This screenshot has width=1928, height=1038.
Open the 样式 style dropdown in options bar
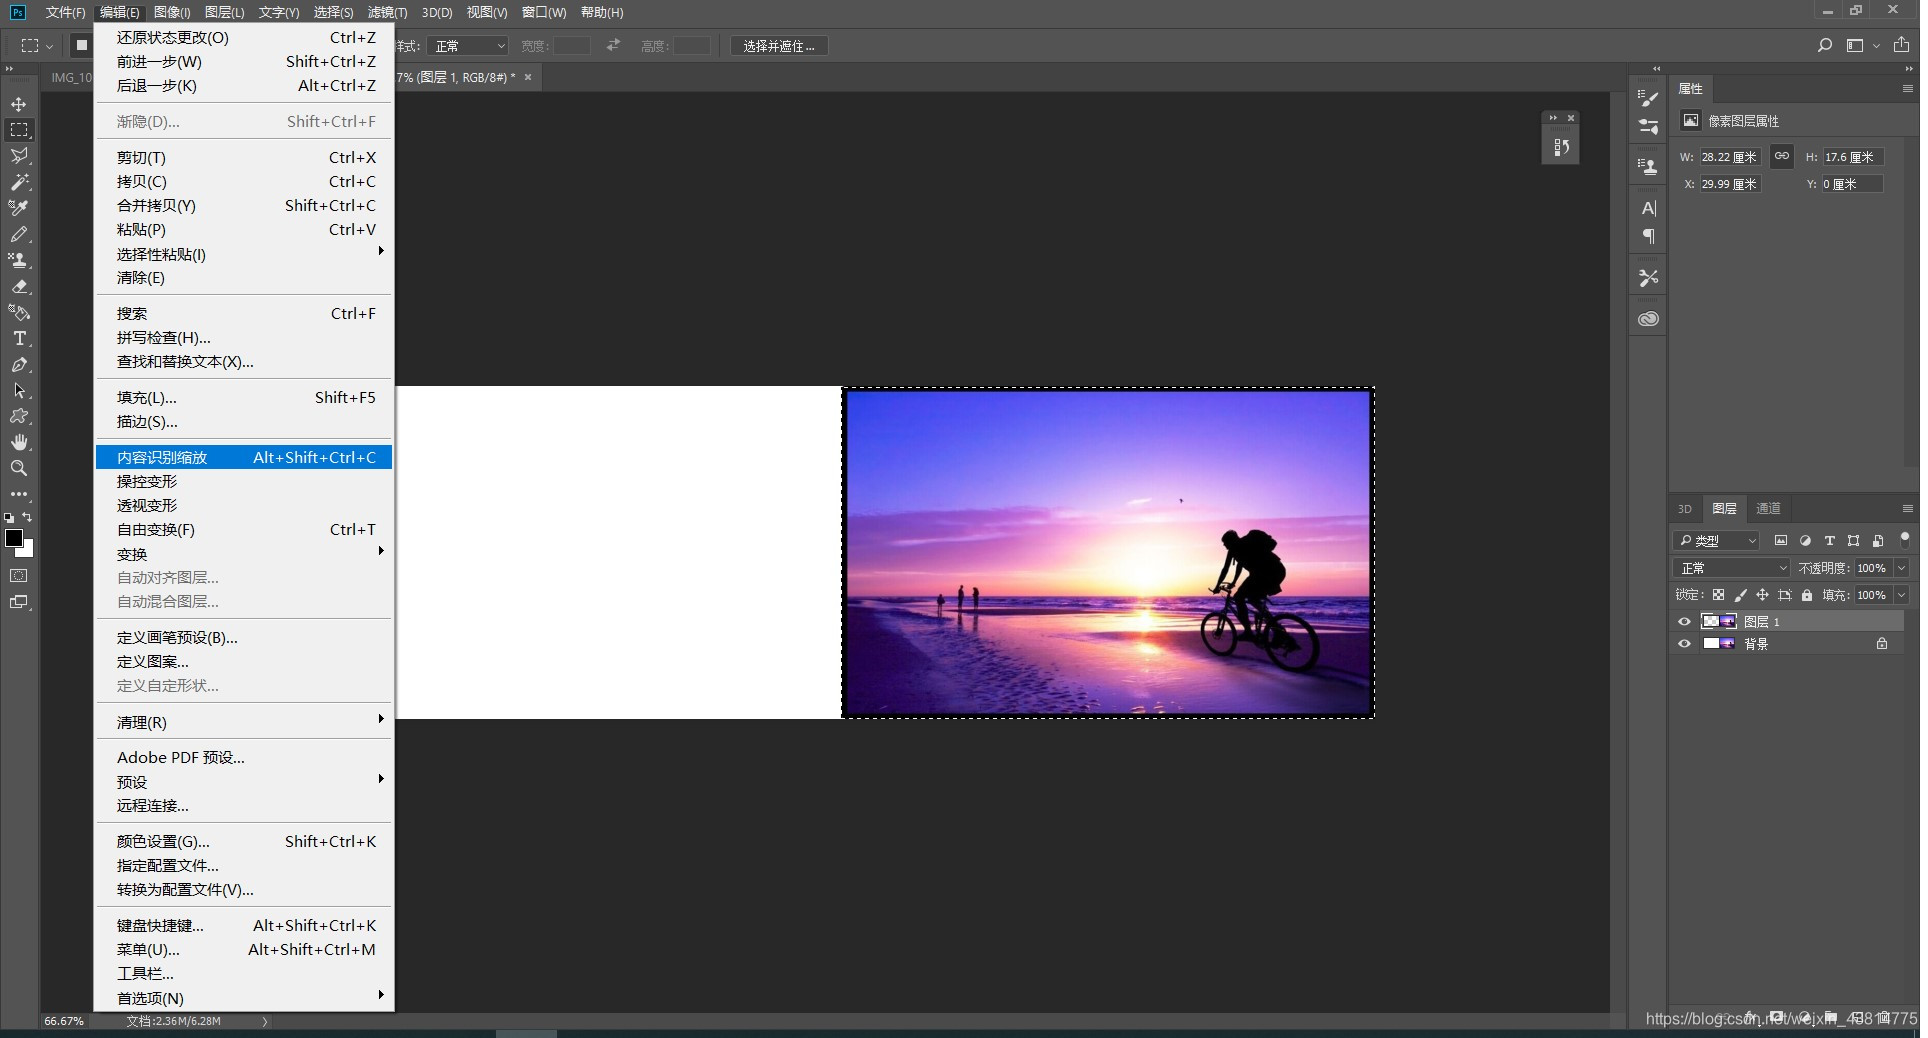(x=469, y=46)
